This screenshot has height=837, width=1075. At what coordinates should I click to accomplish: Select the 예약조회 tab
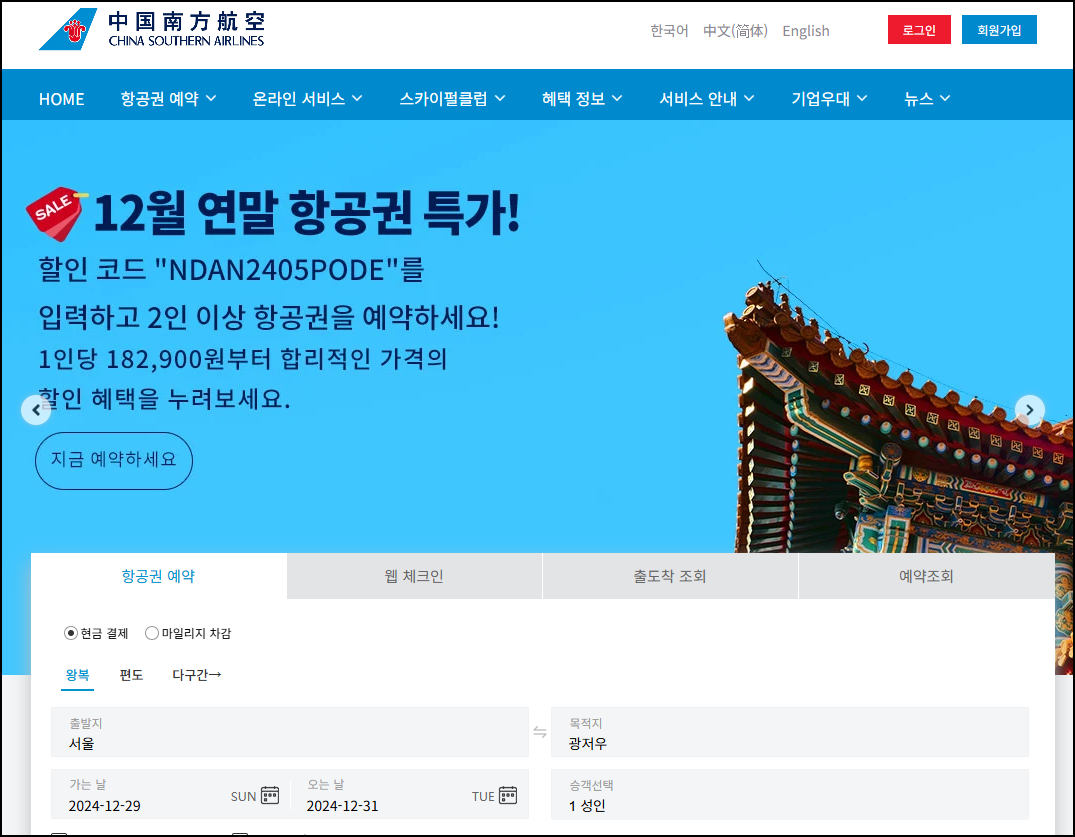pos(926,576)
